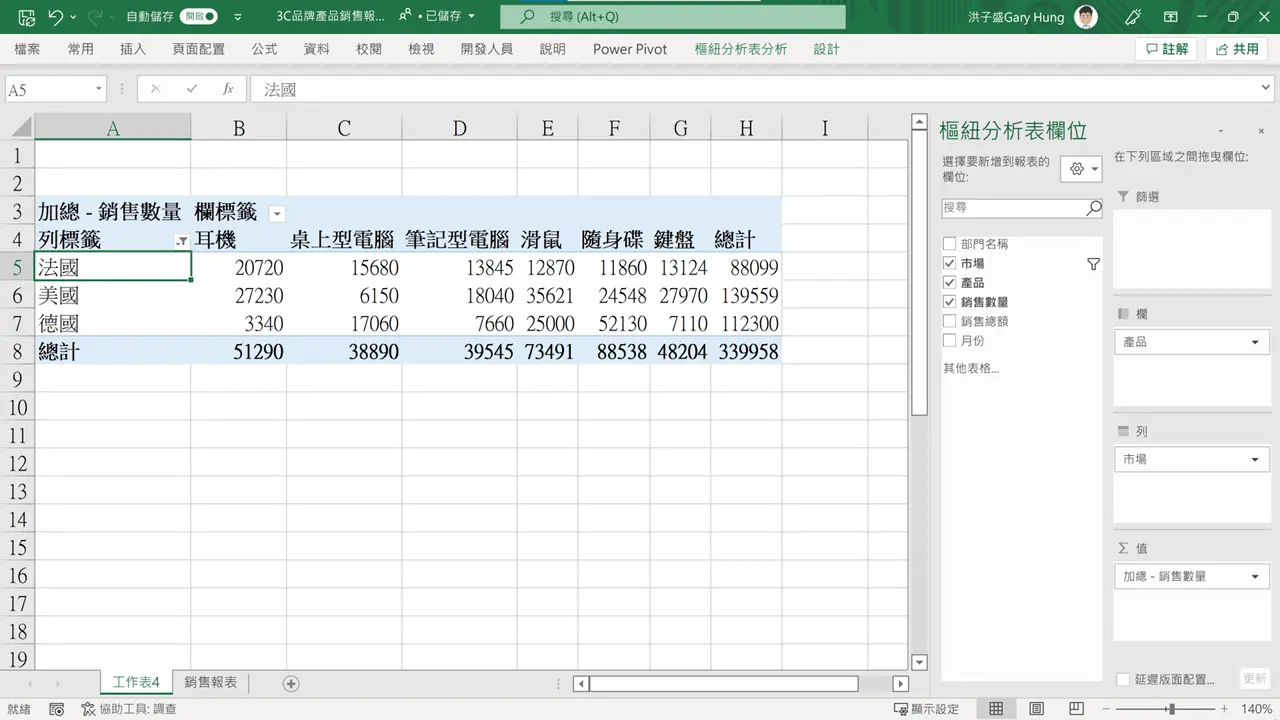
Task: Open the account profile picture
Action: [x=1086, y=17]
